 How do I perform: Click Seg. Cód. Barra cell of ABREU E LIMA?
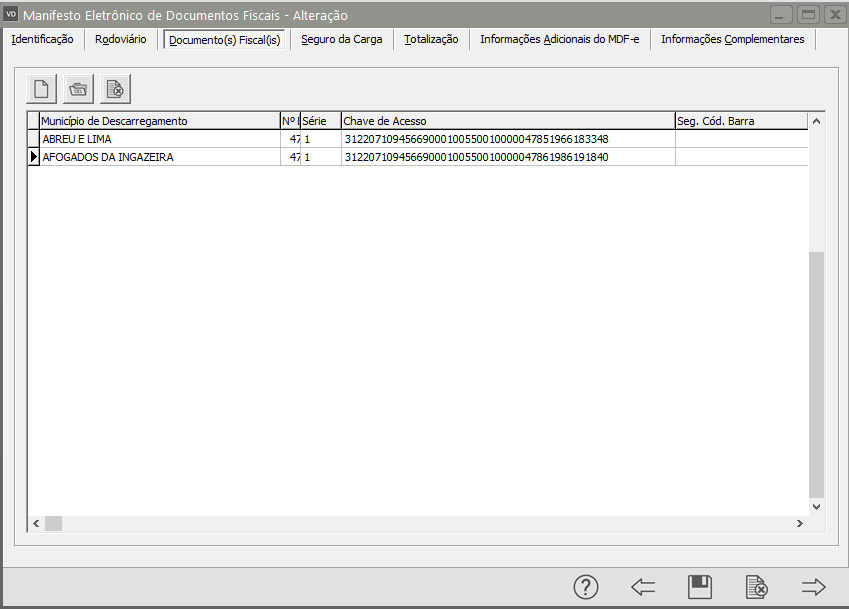(x=741, y=139)
